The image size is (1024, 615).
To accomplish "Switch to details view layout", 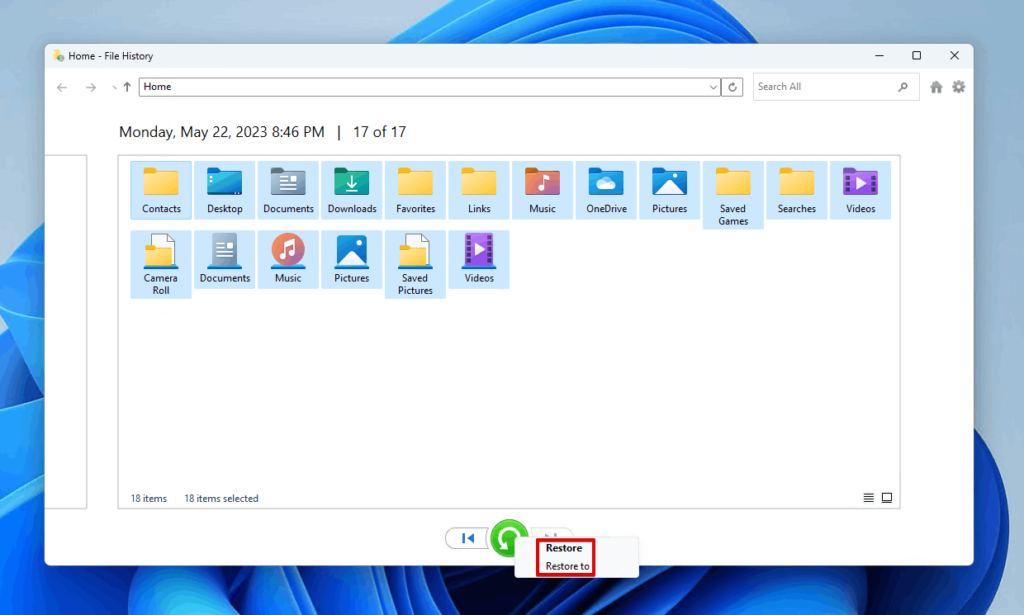I will coord(868,497).
